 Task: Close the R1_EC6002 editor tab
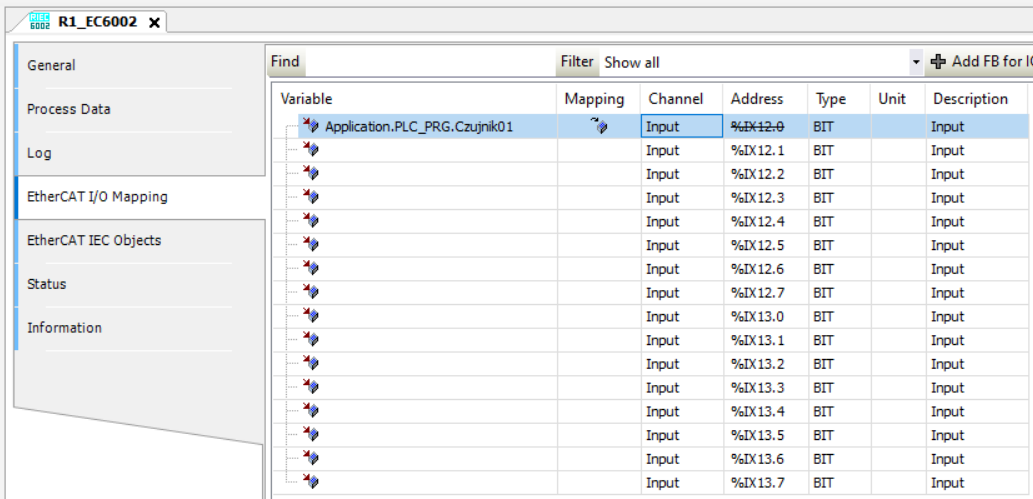[x=154, y=23]
